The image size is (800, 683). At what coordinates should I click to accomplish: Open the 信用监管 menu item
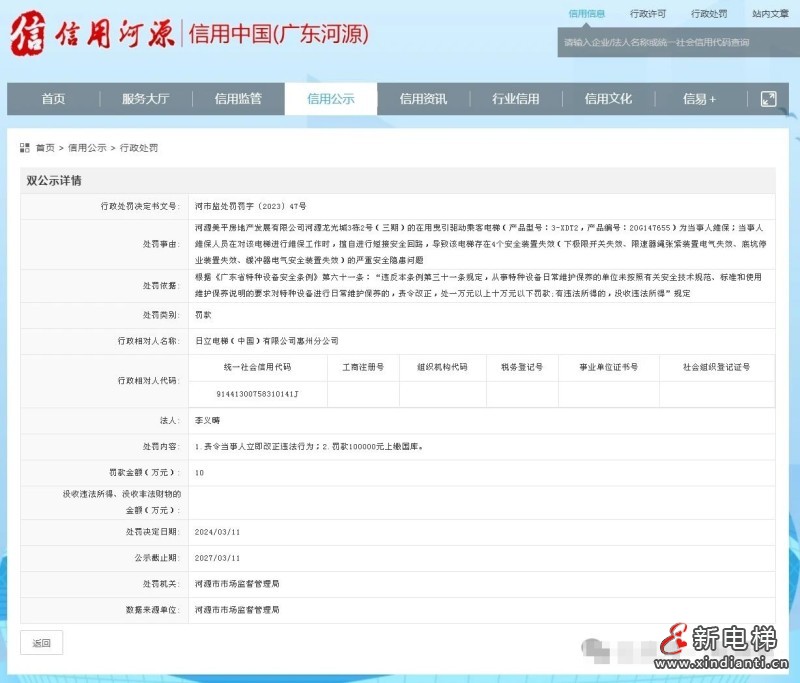click(x=238, y=98)
